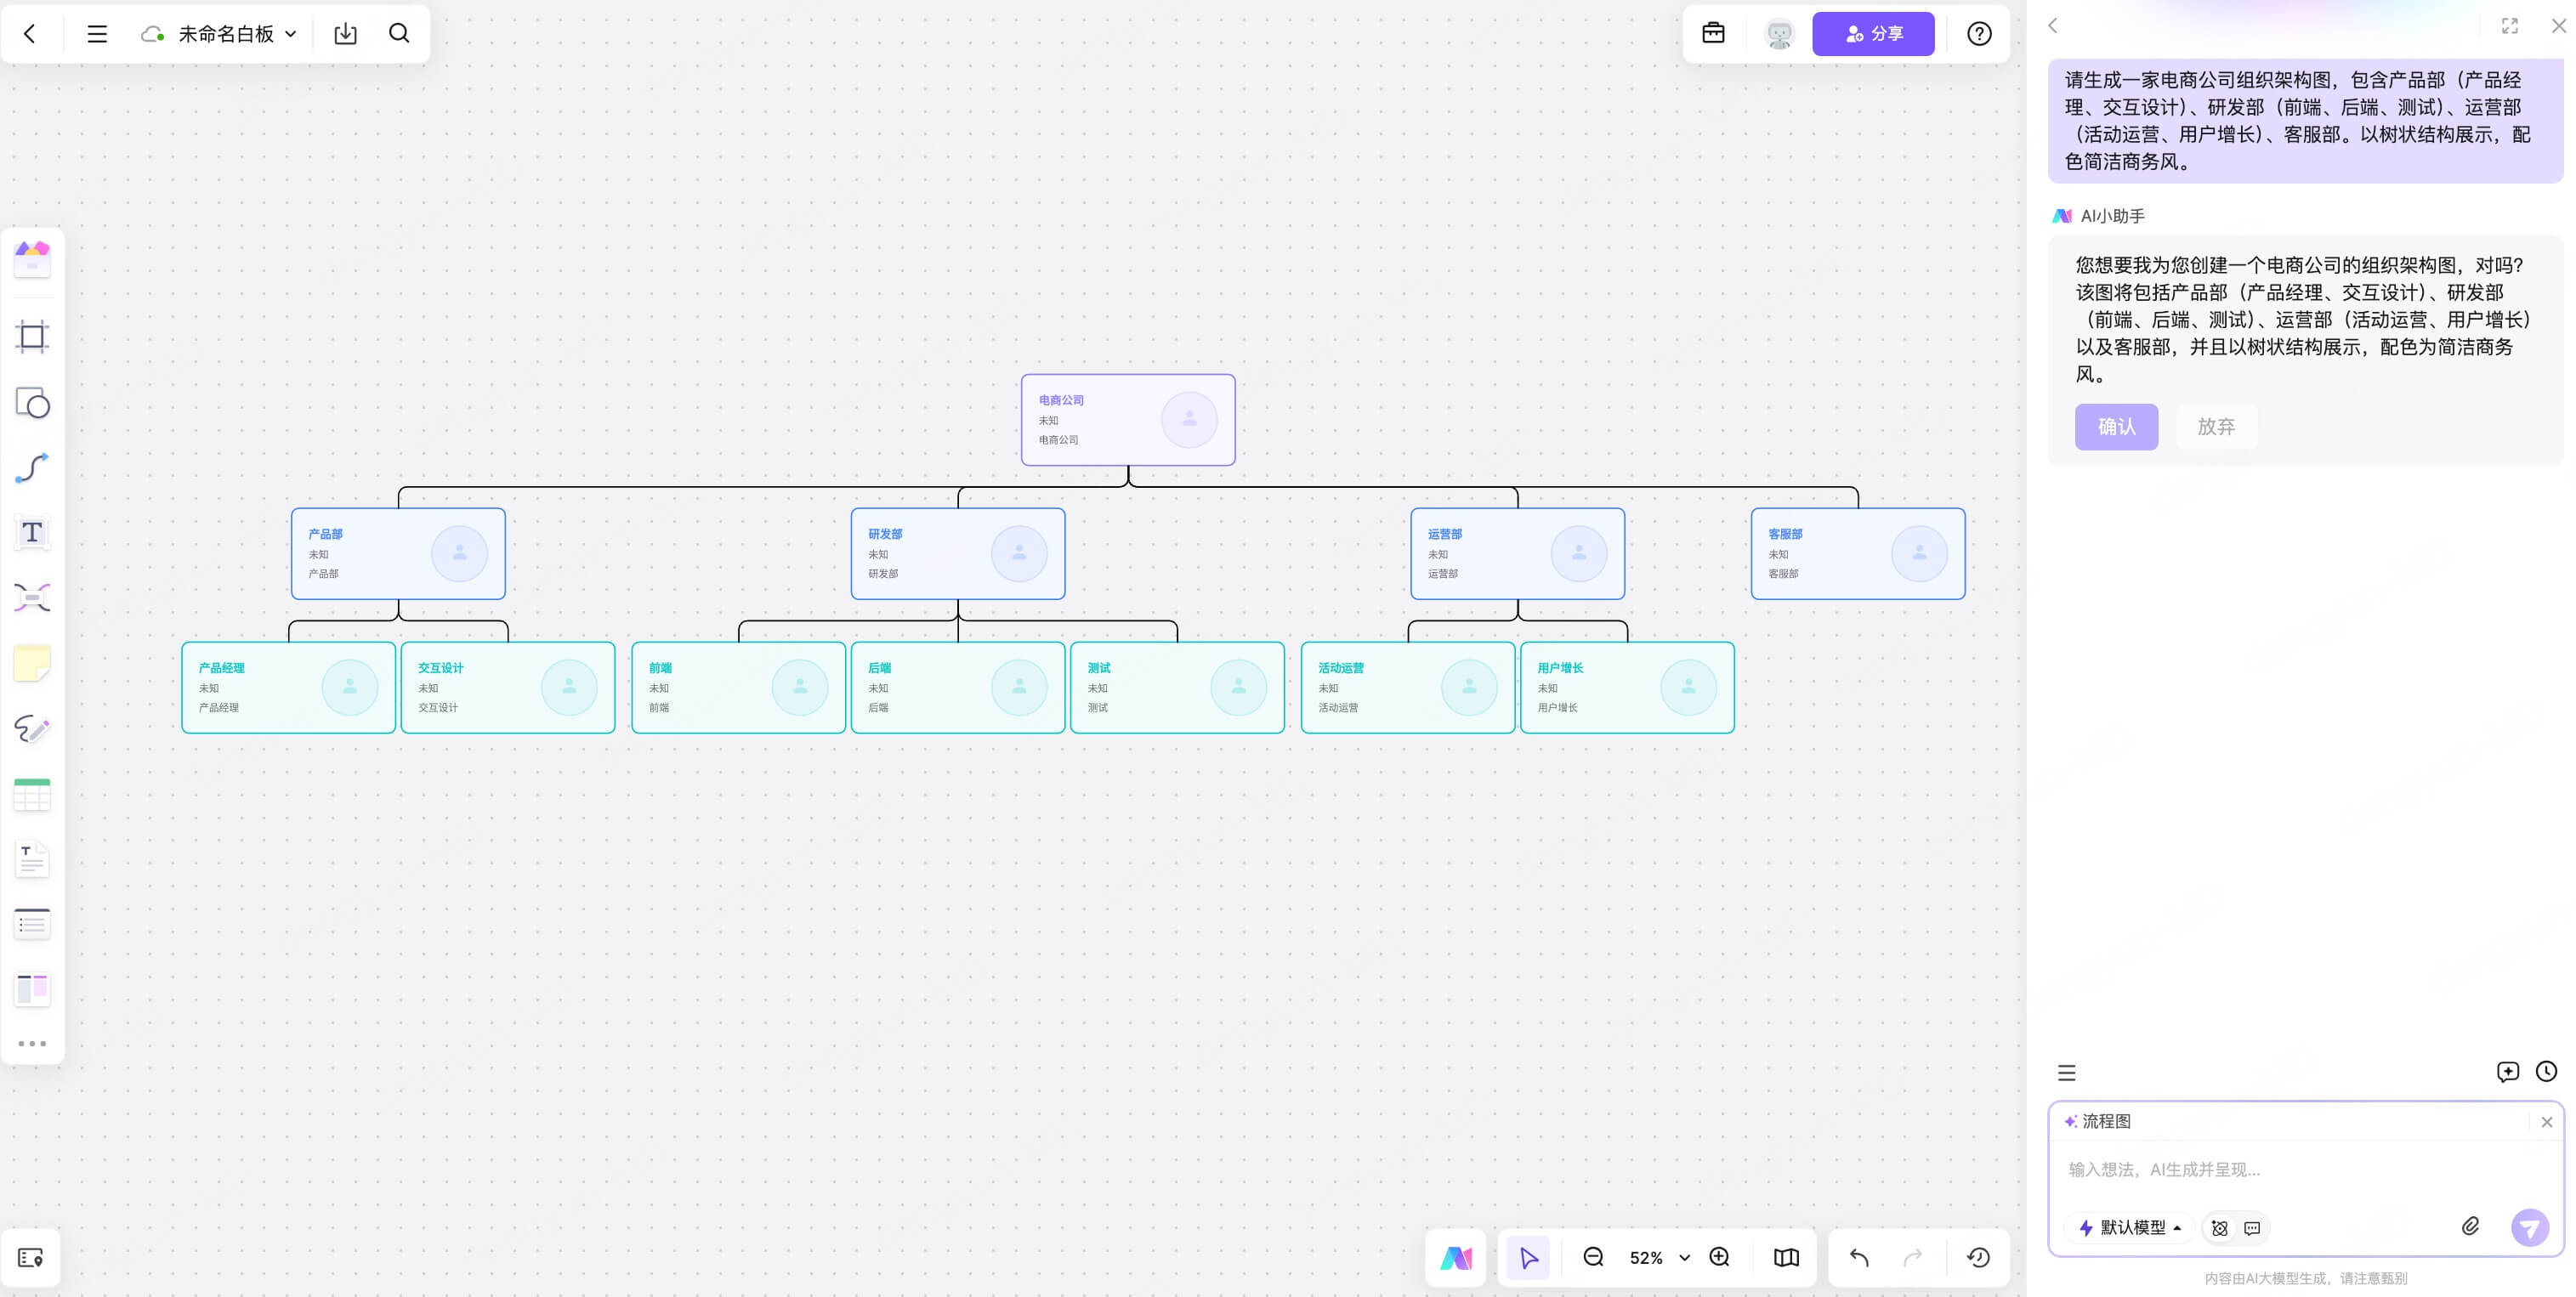
Task: Open the canvas search
Action: pyautogui.click(x=399, y=34)
